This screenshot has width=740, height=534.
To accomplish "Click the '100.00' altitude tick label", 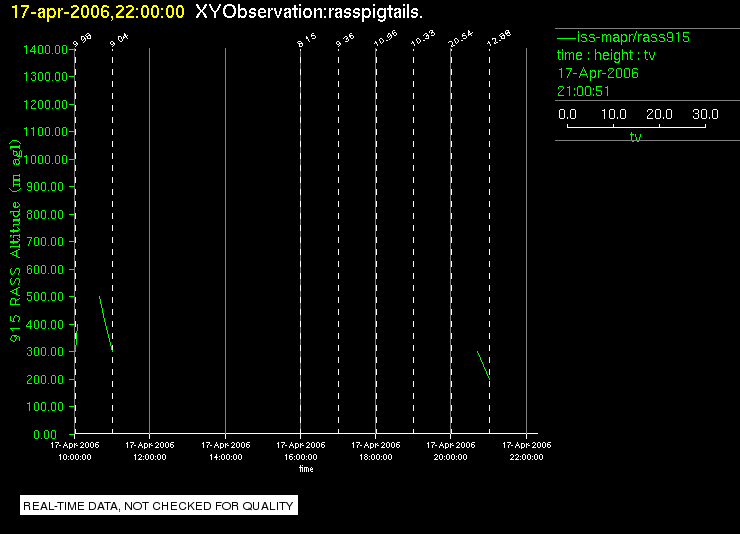I will pyautogui.click(x=45, y=407).
